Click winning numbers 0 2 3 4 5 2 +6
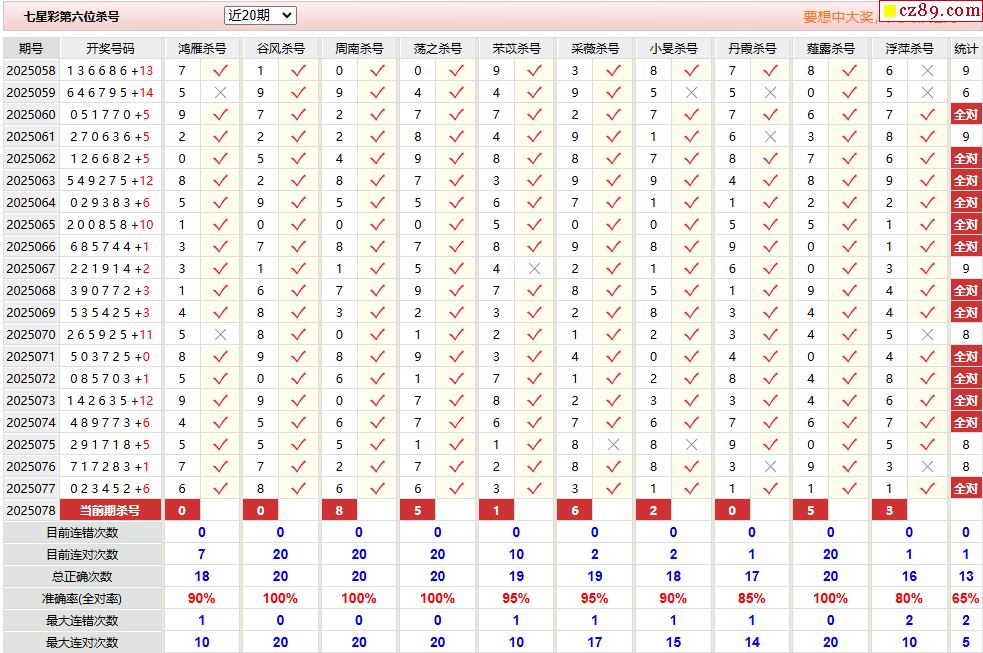This screenshot has height=653, width=983. point(110,489)
